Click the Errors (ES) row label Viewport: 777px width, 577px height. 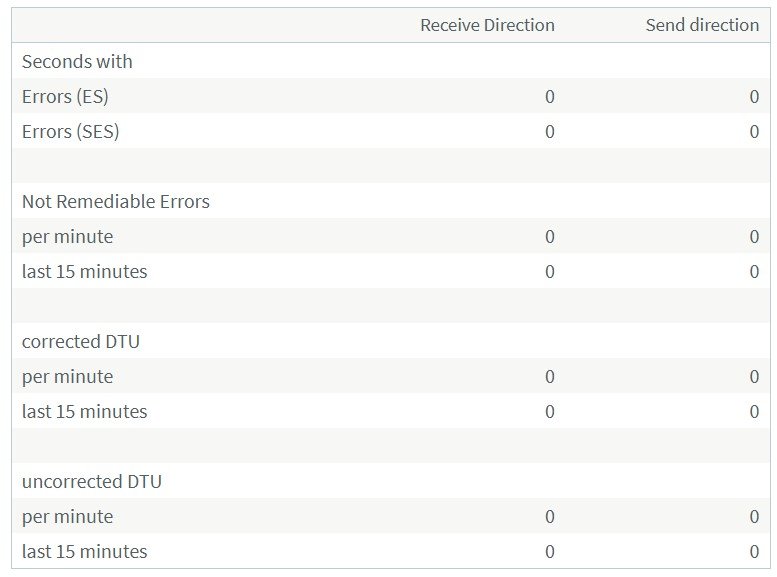[x=65, y=96]
